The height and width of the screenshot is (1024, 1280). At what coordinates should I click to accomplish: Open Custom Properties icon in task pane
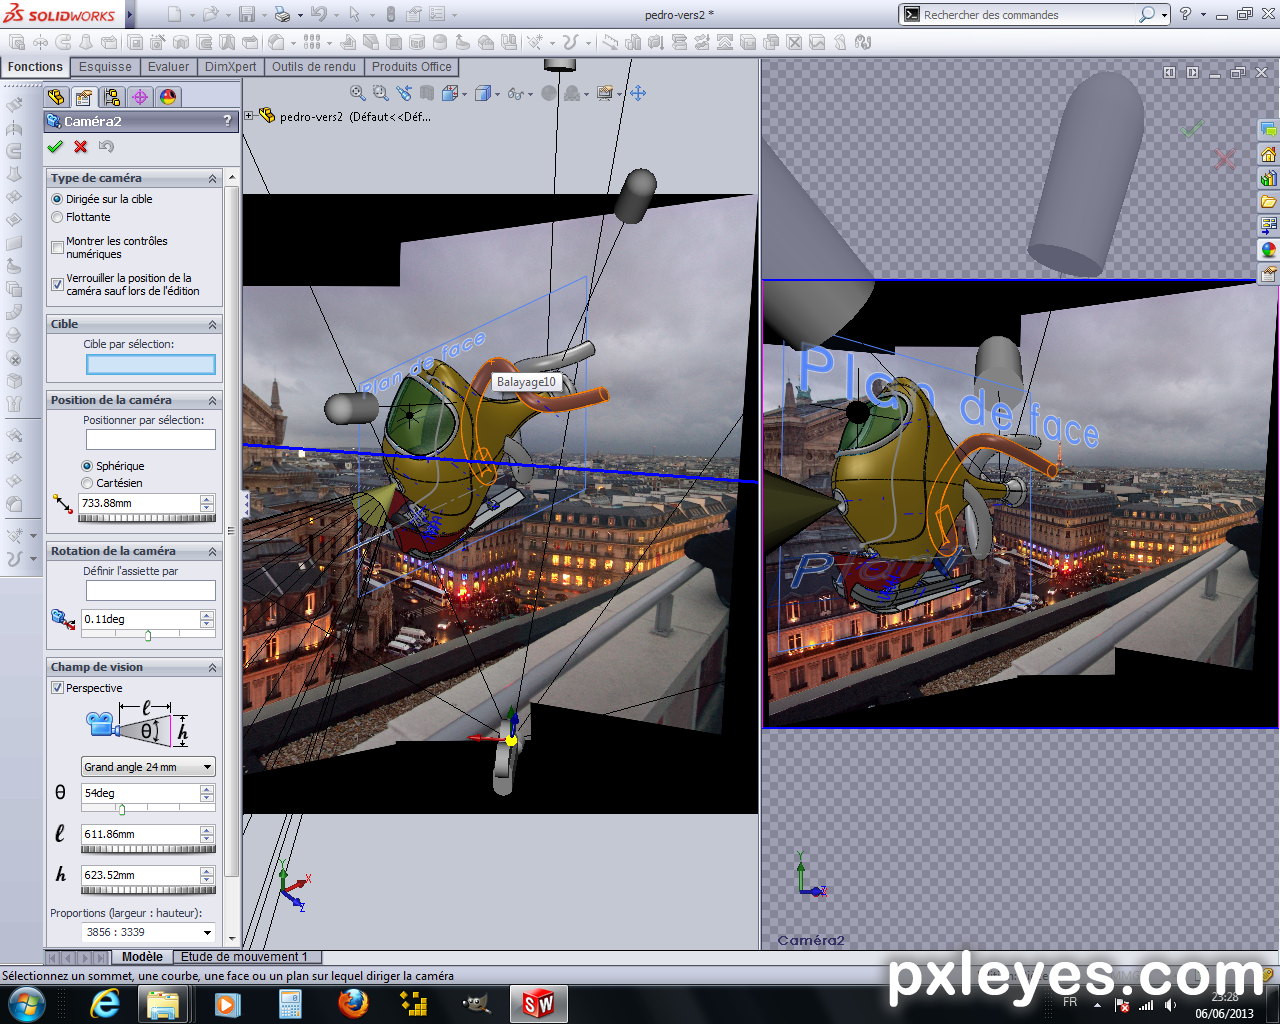coord(1268,274)
